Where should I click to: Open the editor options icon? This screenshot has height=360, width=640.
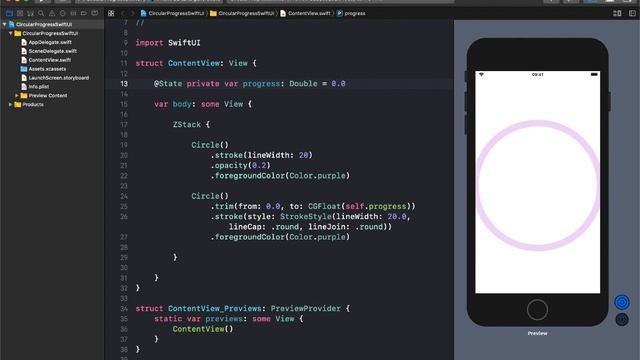click(x=617, y=13)
